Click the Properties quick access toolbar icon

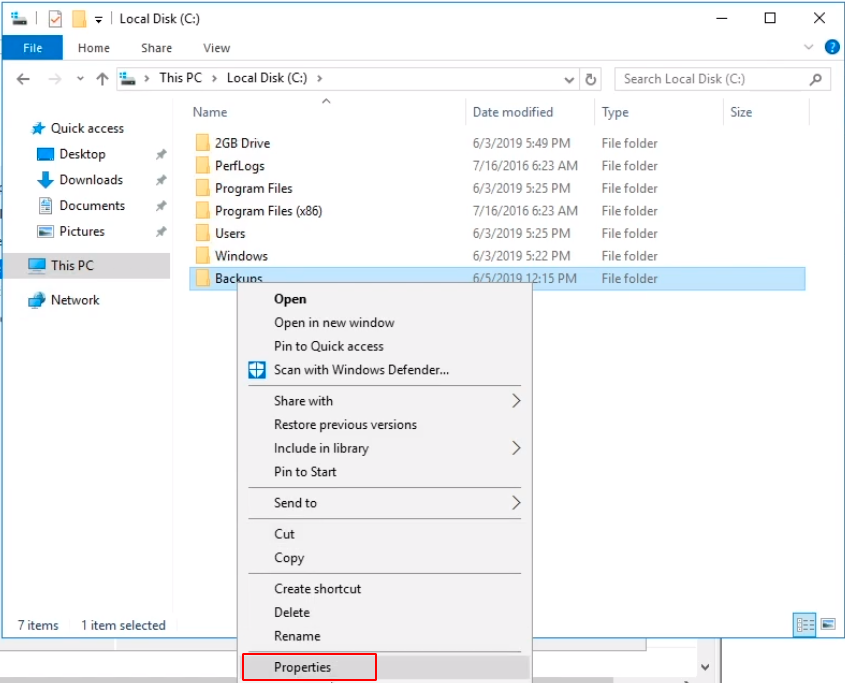(55, 19)
